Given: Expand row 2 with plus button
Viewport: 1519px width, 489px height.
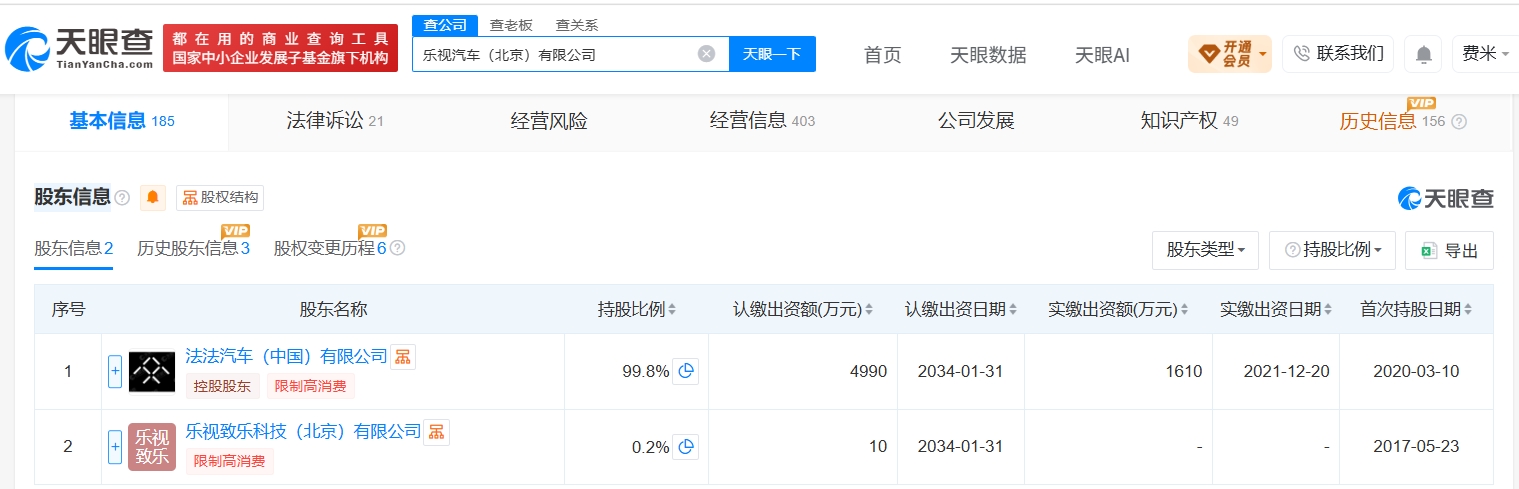Looking at the screenshot, I should (115, 447).
